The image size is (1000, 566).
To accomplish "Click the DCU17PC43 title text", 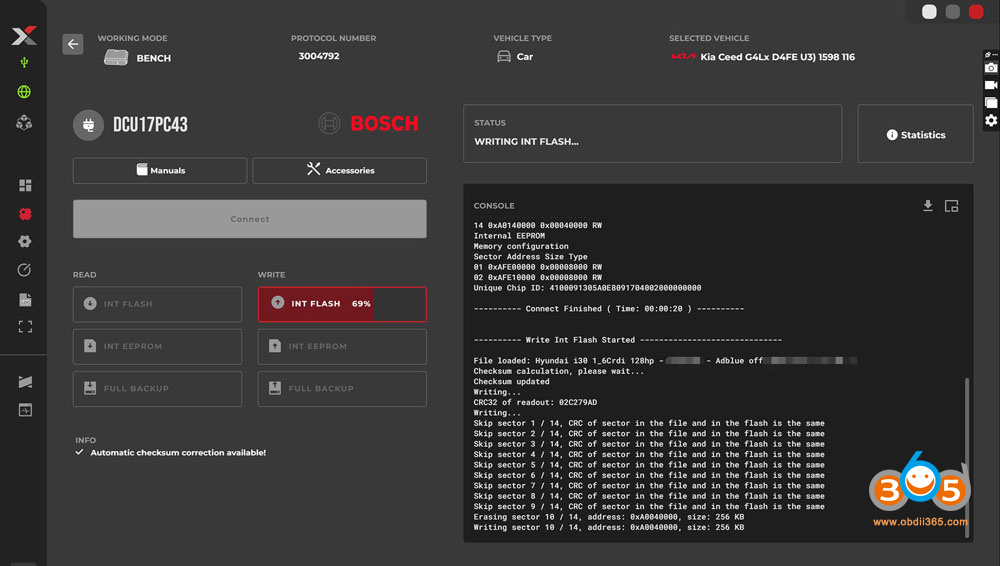I will tap(151, 124).
